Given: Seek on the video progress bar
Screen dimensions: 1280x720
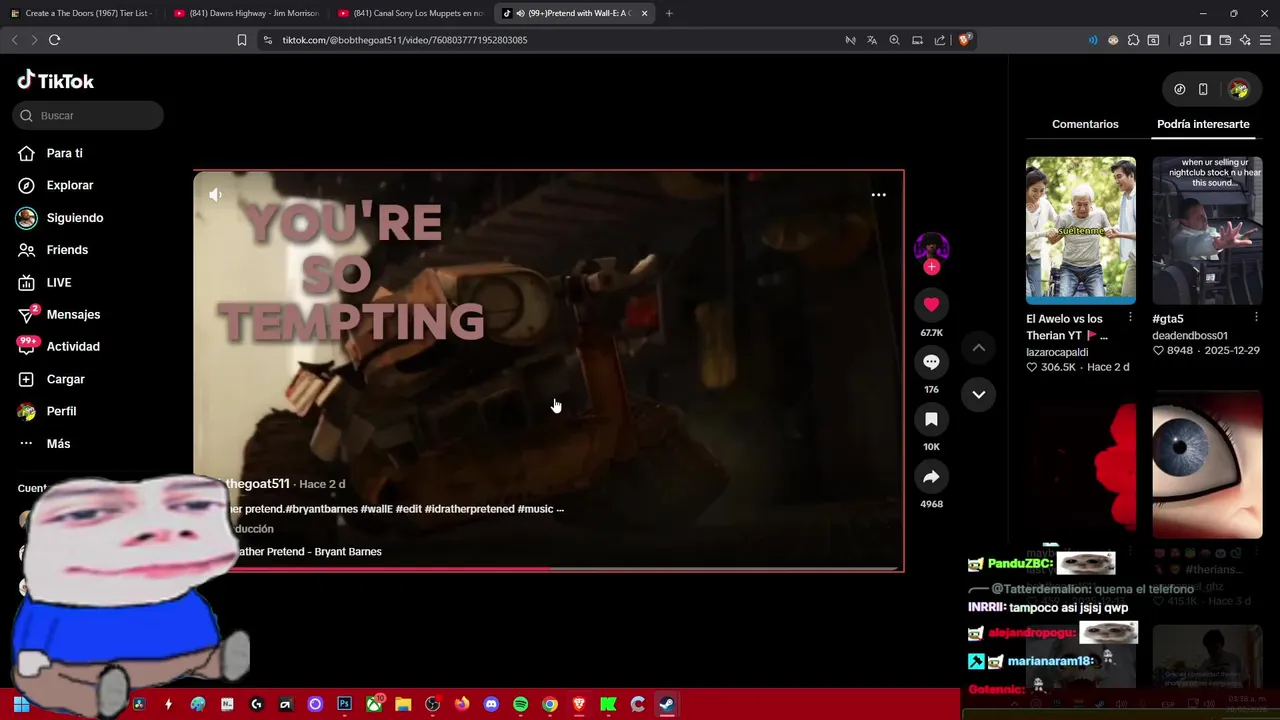Looking at the screenshot, I should (x=548, y=570).
